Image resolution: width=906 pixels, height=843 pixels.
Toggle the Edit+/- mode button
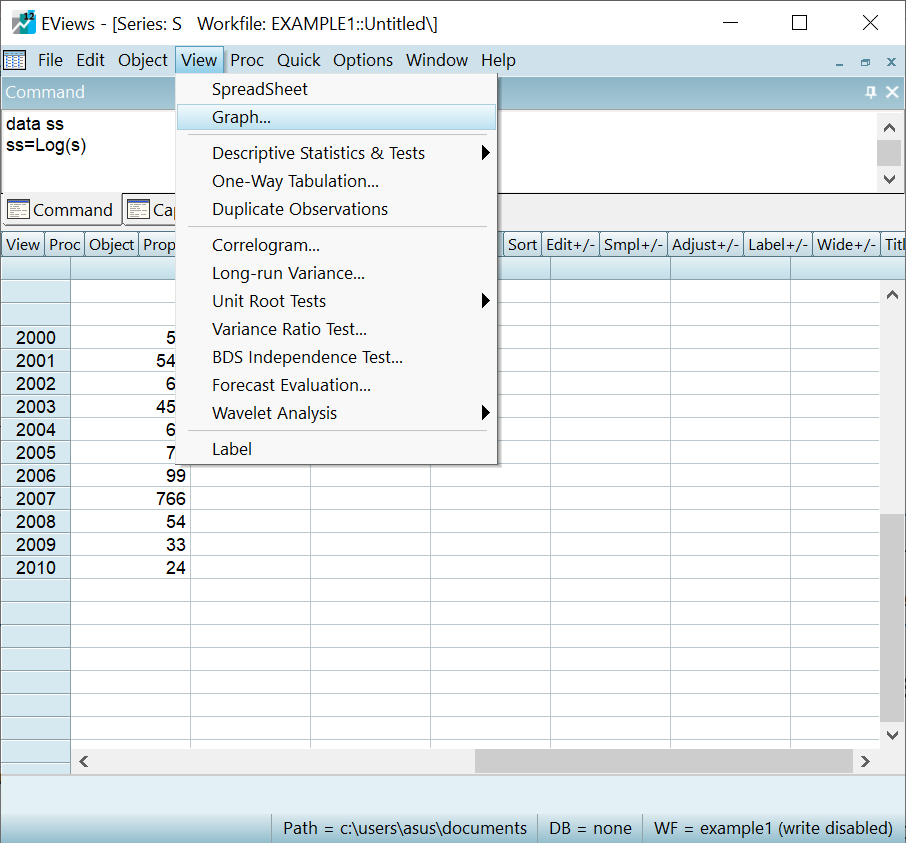[x=571, y=245]
